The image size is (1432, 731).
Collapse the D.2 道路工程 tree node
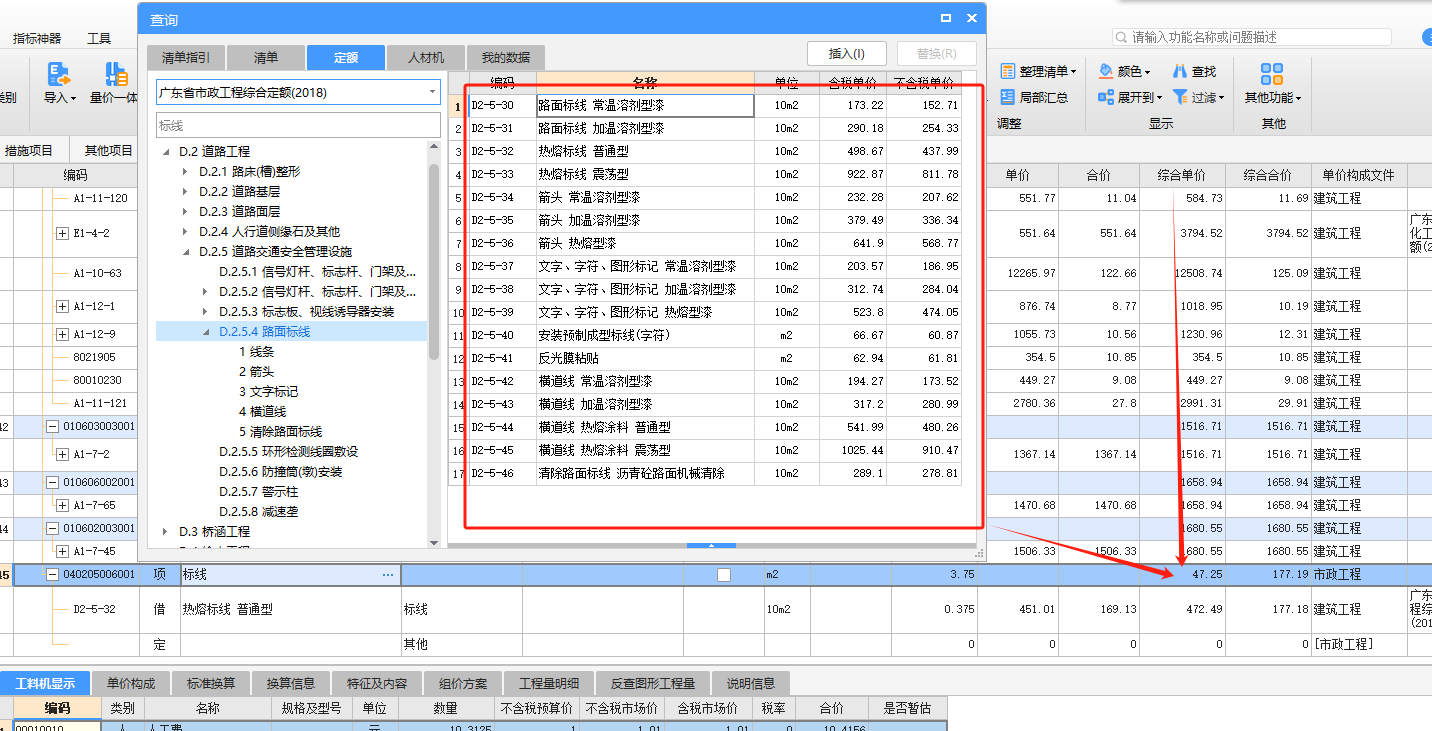click(165, 152)
